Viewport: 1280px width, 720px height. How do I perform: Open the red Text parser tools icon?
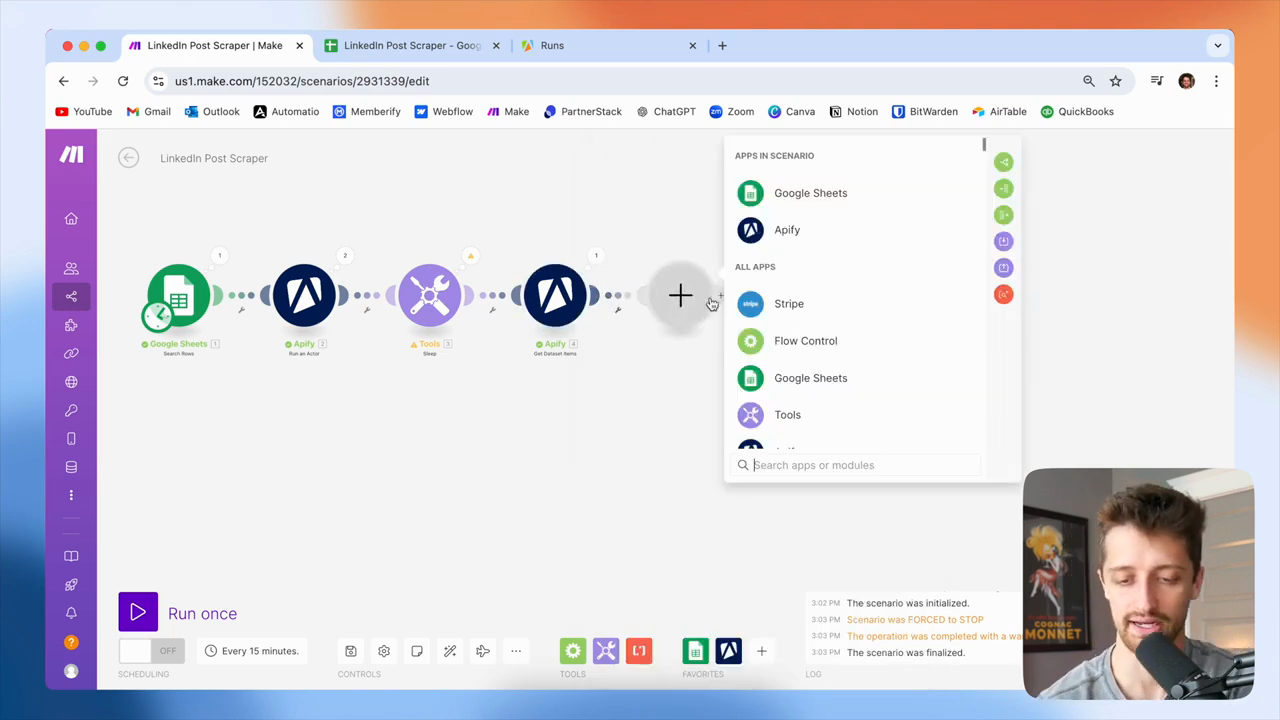(639, 651)
